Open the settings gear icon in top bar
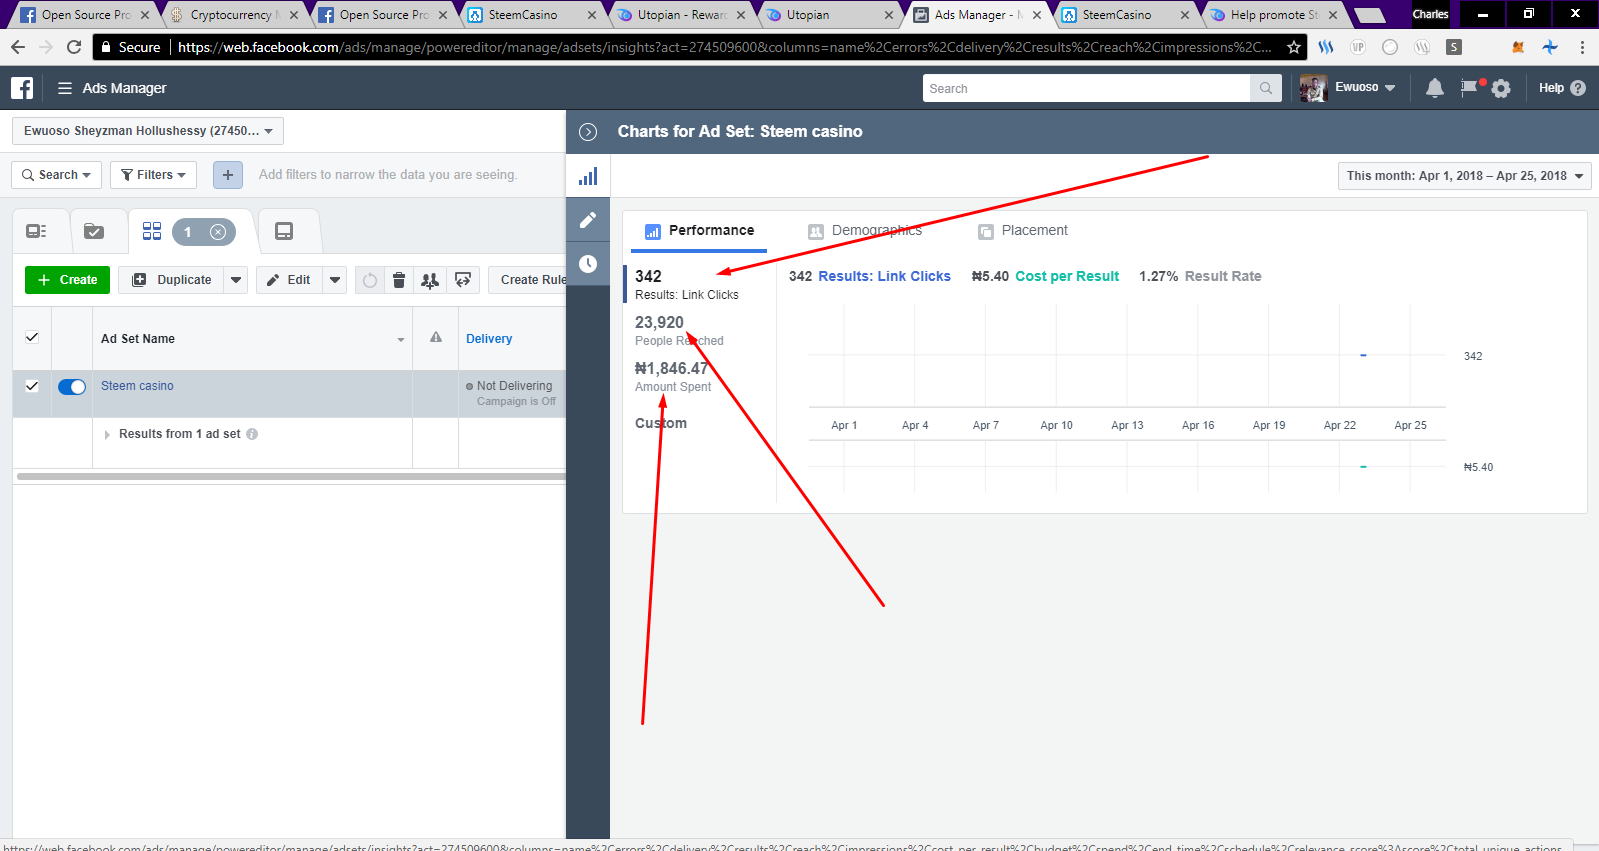Viewport: 1599px width, 851px height. tap(1501, 88)
